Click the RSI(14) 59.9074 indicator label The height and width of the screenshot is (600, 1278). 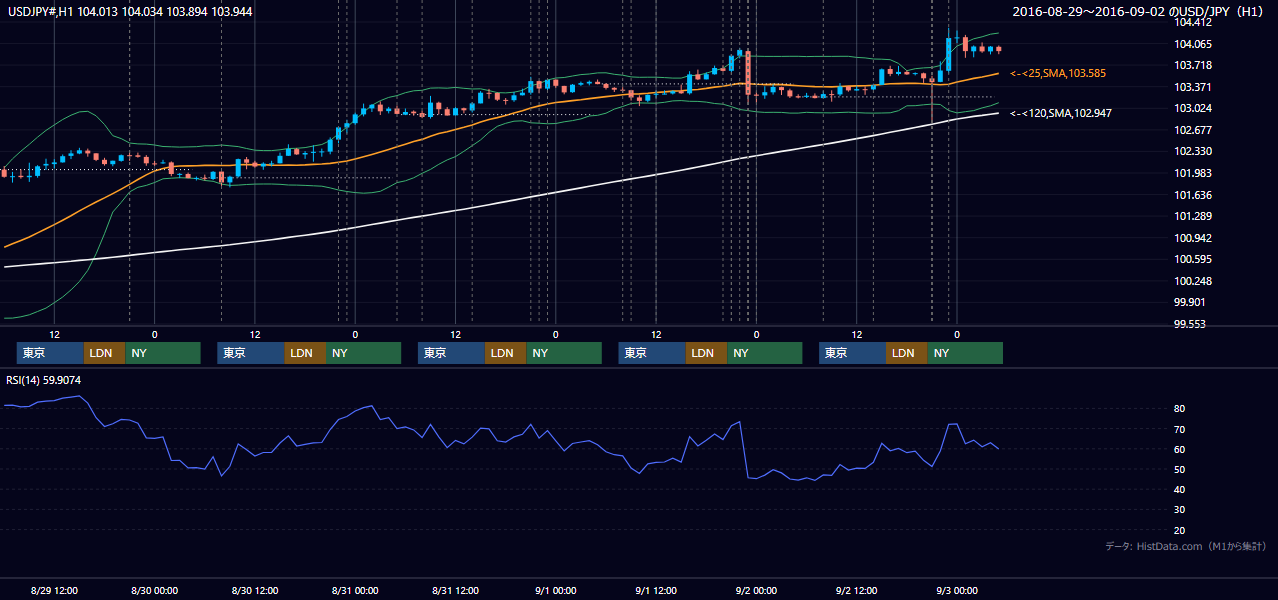point(44,380)
